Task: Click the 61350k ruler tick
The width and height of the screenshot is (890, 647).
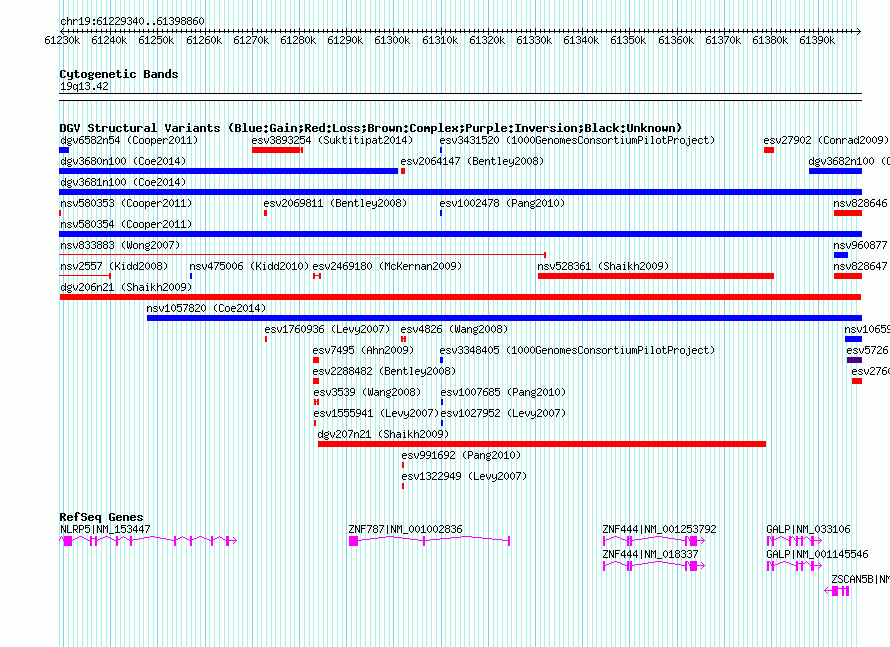Action: click(x=628, y=40)
